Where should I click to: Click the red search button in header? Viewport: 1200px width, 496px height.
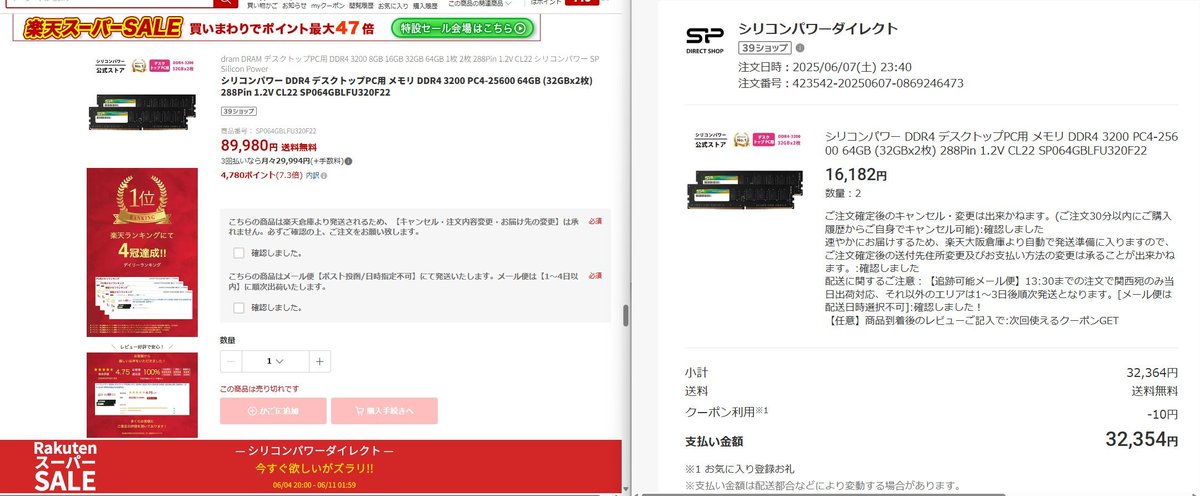(228, 3)
